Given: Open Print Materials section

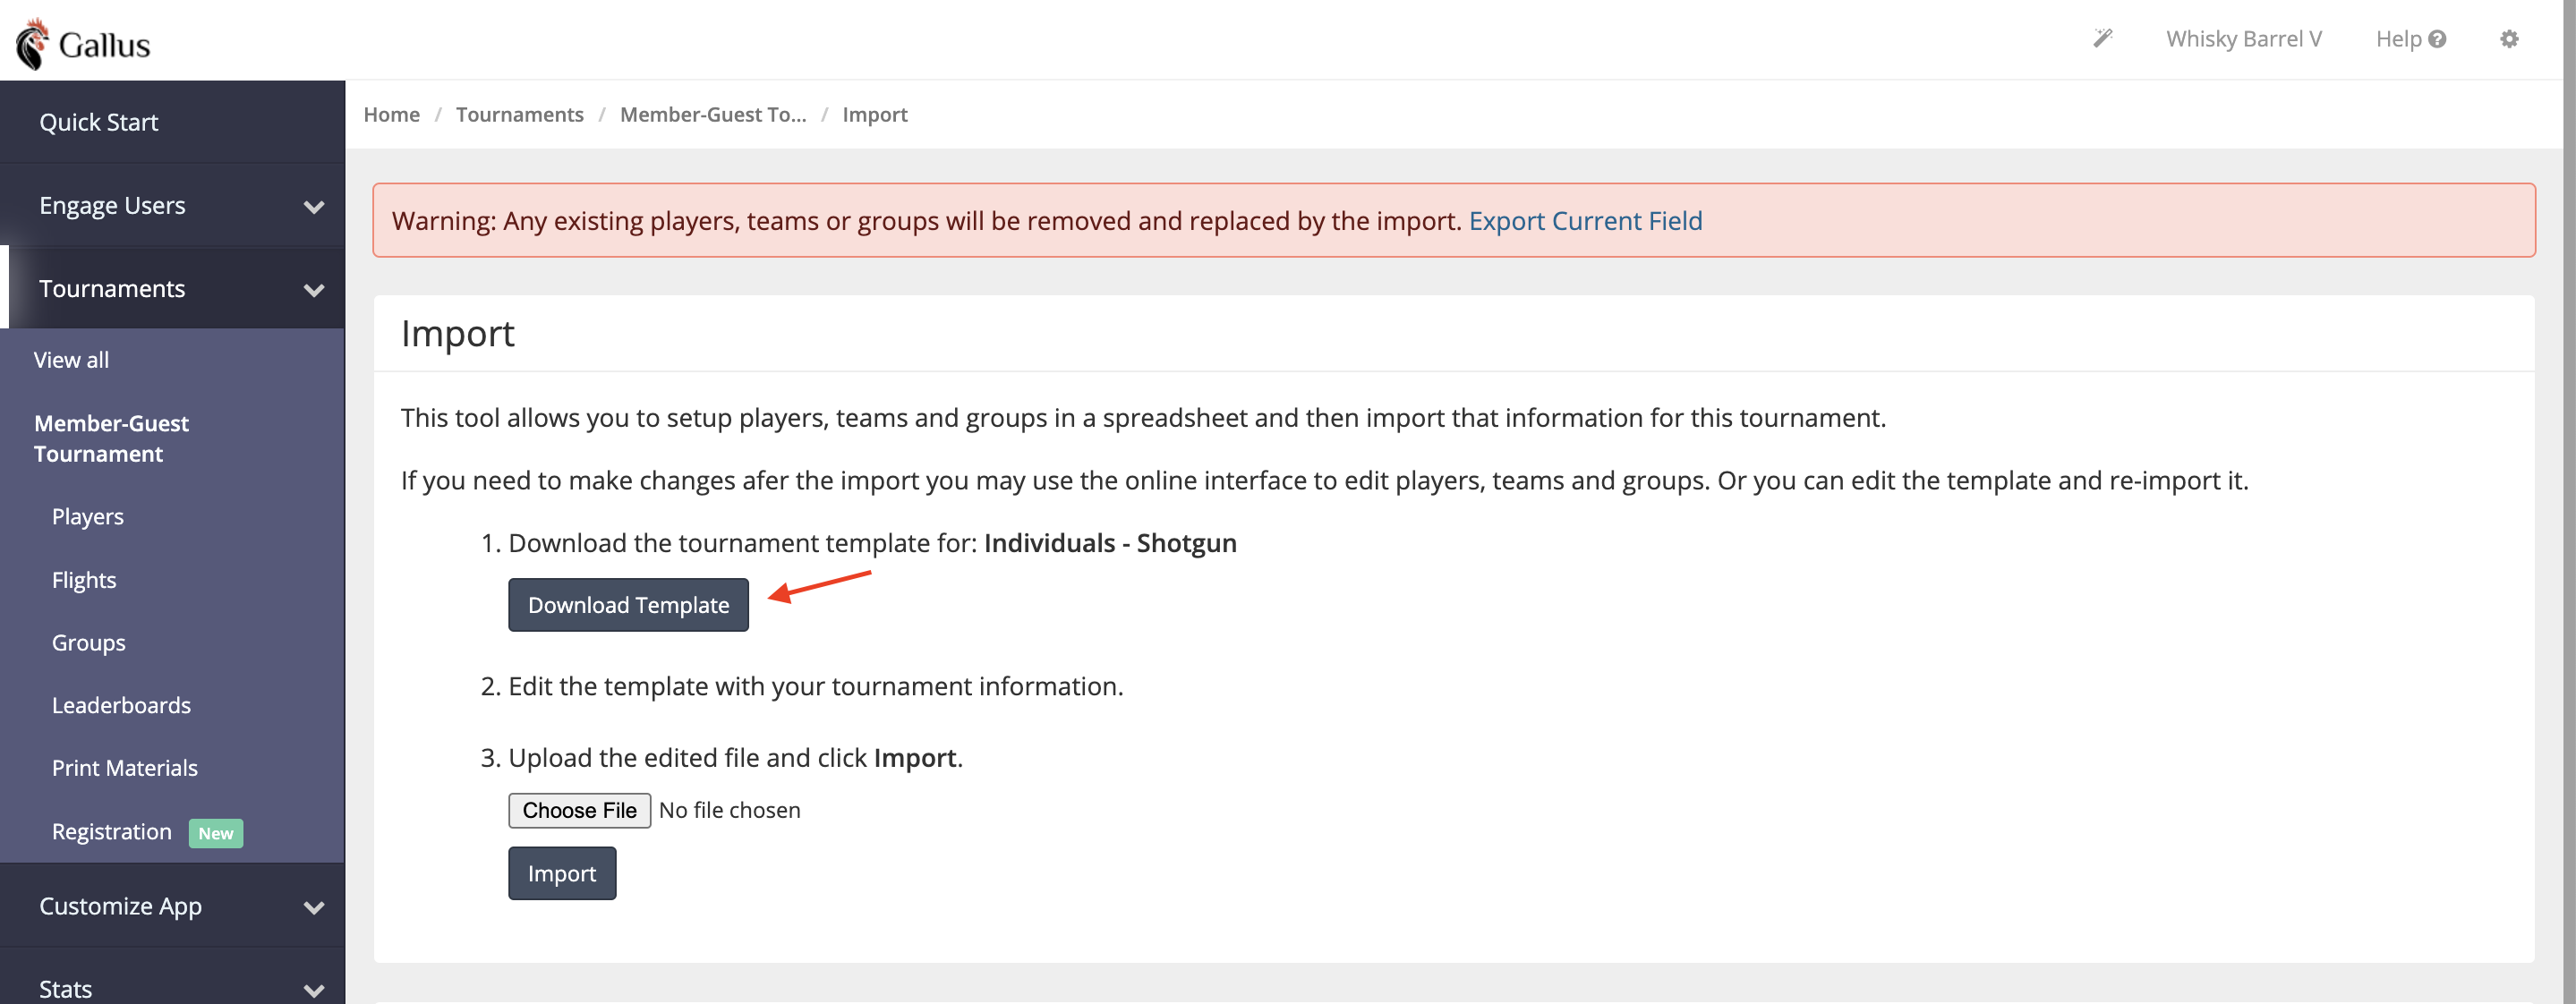Looking at the screenshot, I should [125, 768].
